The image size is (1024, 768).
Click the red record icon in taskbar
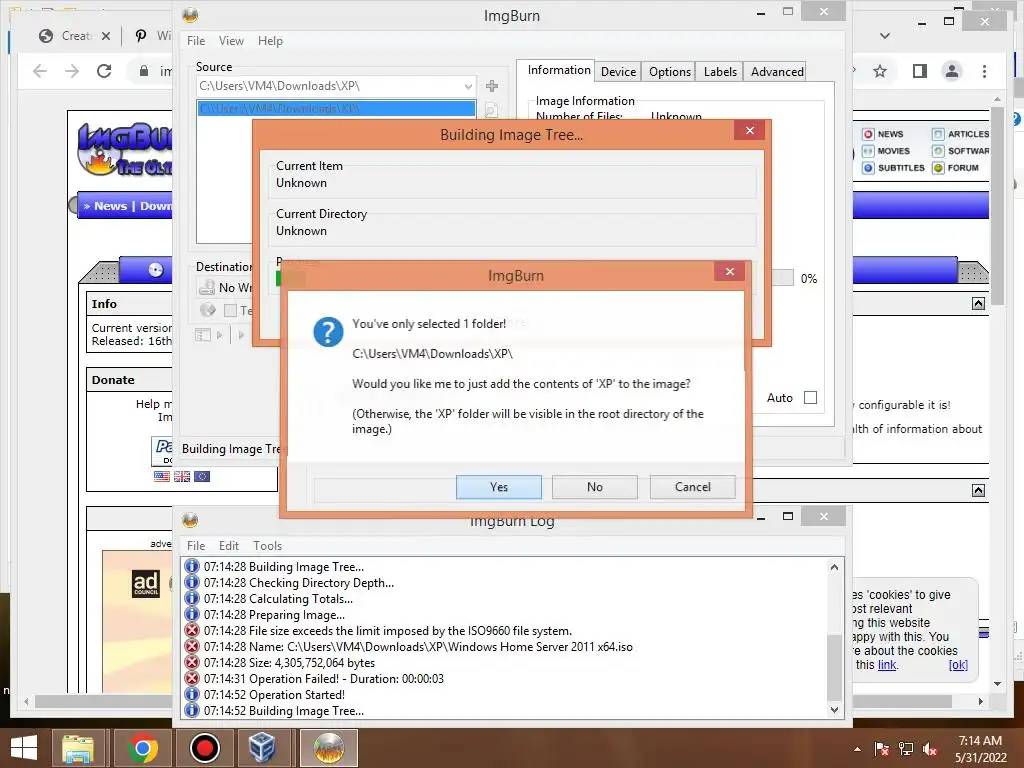pyautogui.click(x=204, y=748)
